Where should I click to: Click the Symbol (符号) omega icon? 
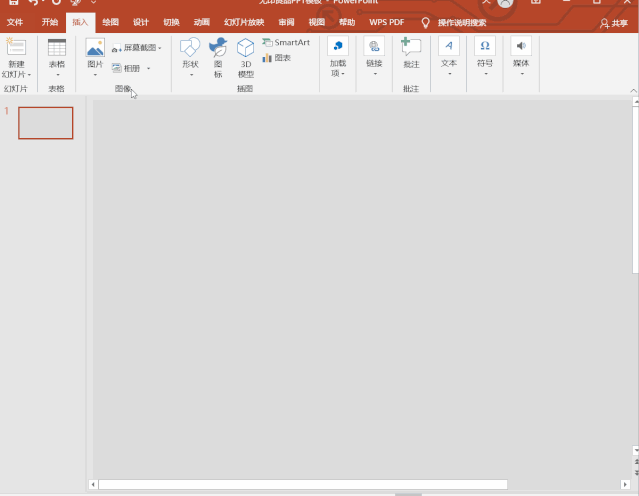(x=485, y=46)
